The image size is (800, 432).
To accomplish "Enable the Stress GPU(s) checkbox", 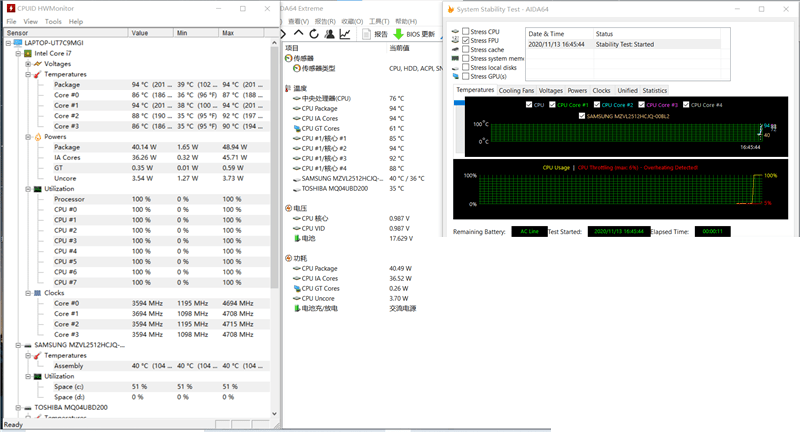I will pos(465,76).
